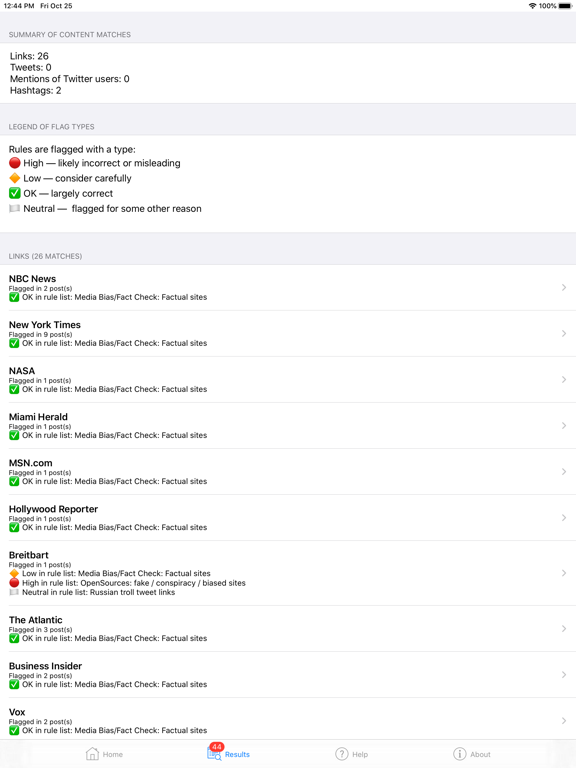Open the About tab
This screenshot has width=576, height=768.
(472, 754)
